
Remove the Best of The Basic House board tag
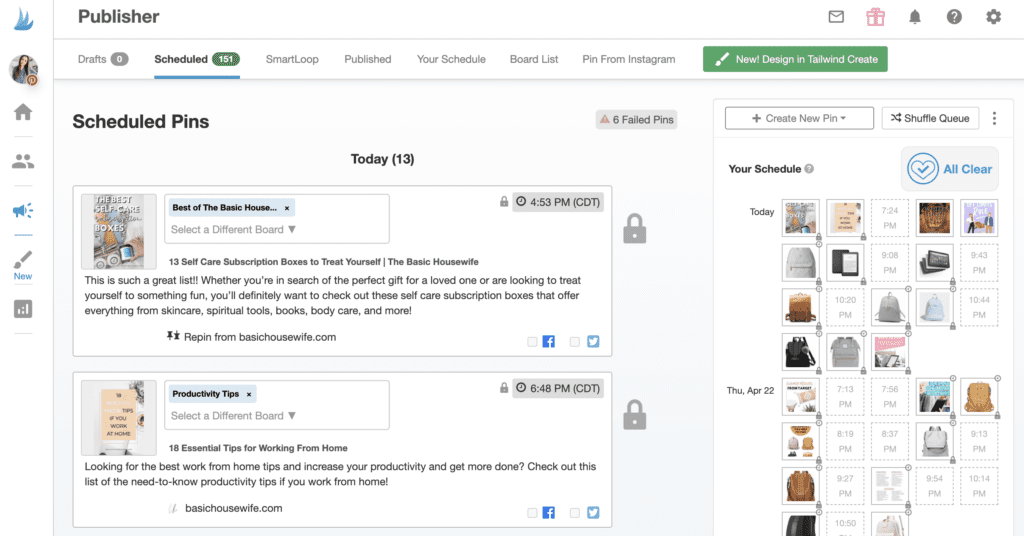287,208
